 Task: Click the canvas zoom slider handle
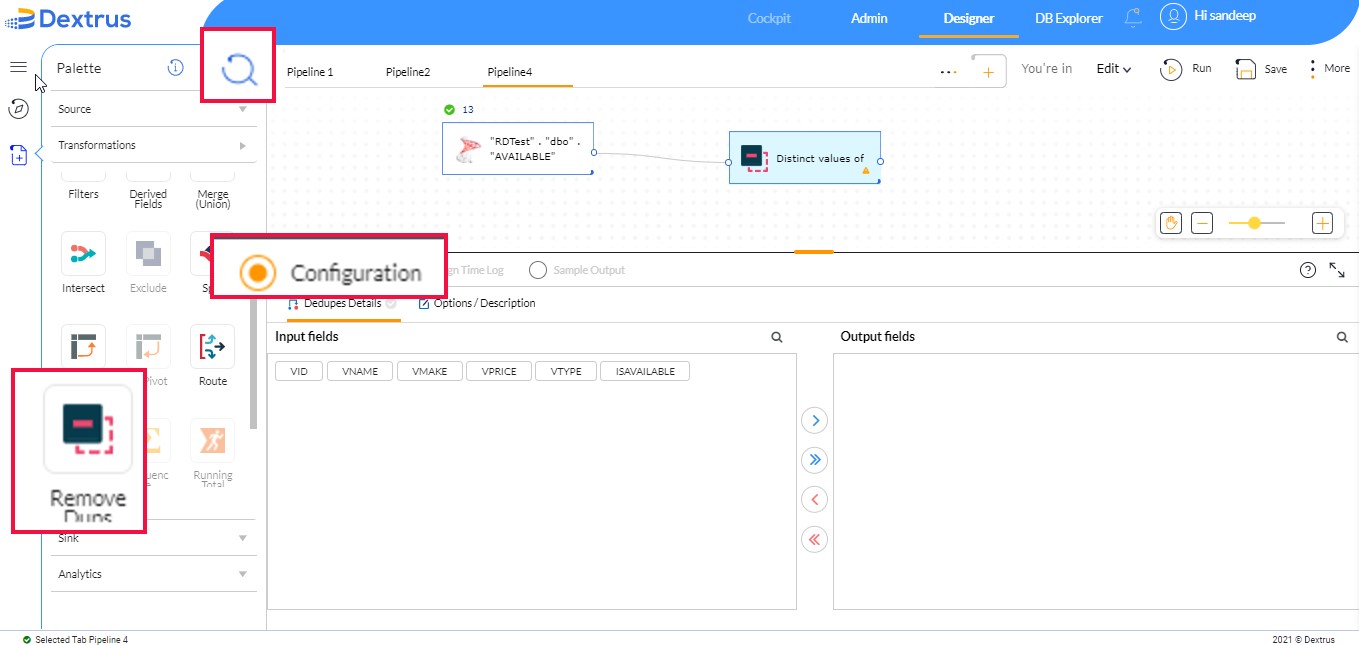[1253, 223]
